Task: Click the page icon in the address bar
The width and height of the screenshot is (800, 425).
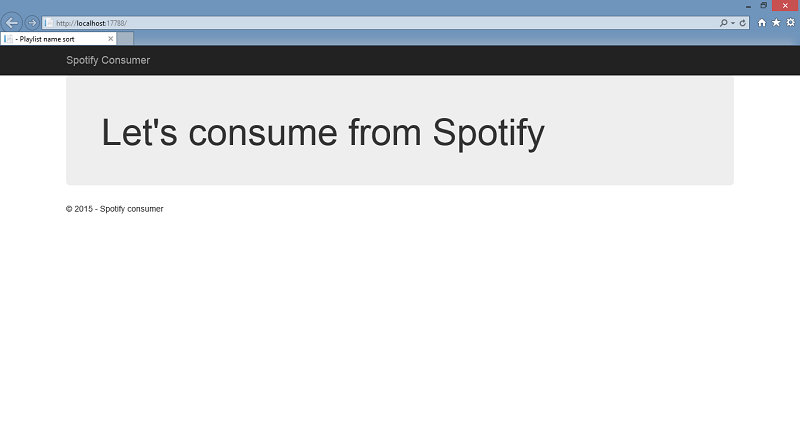Action: point(49,22)
